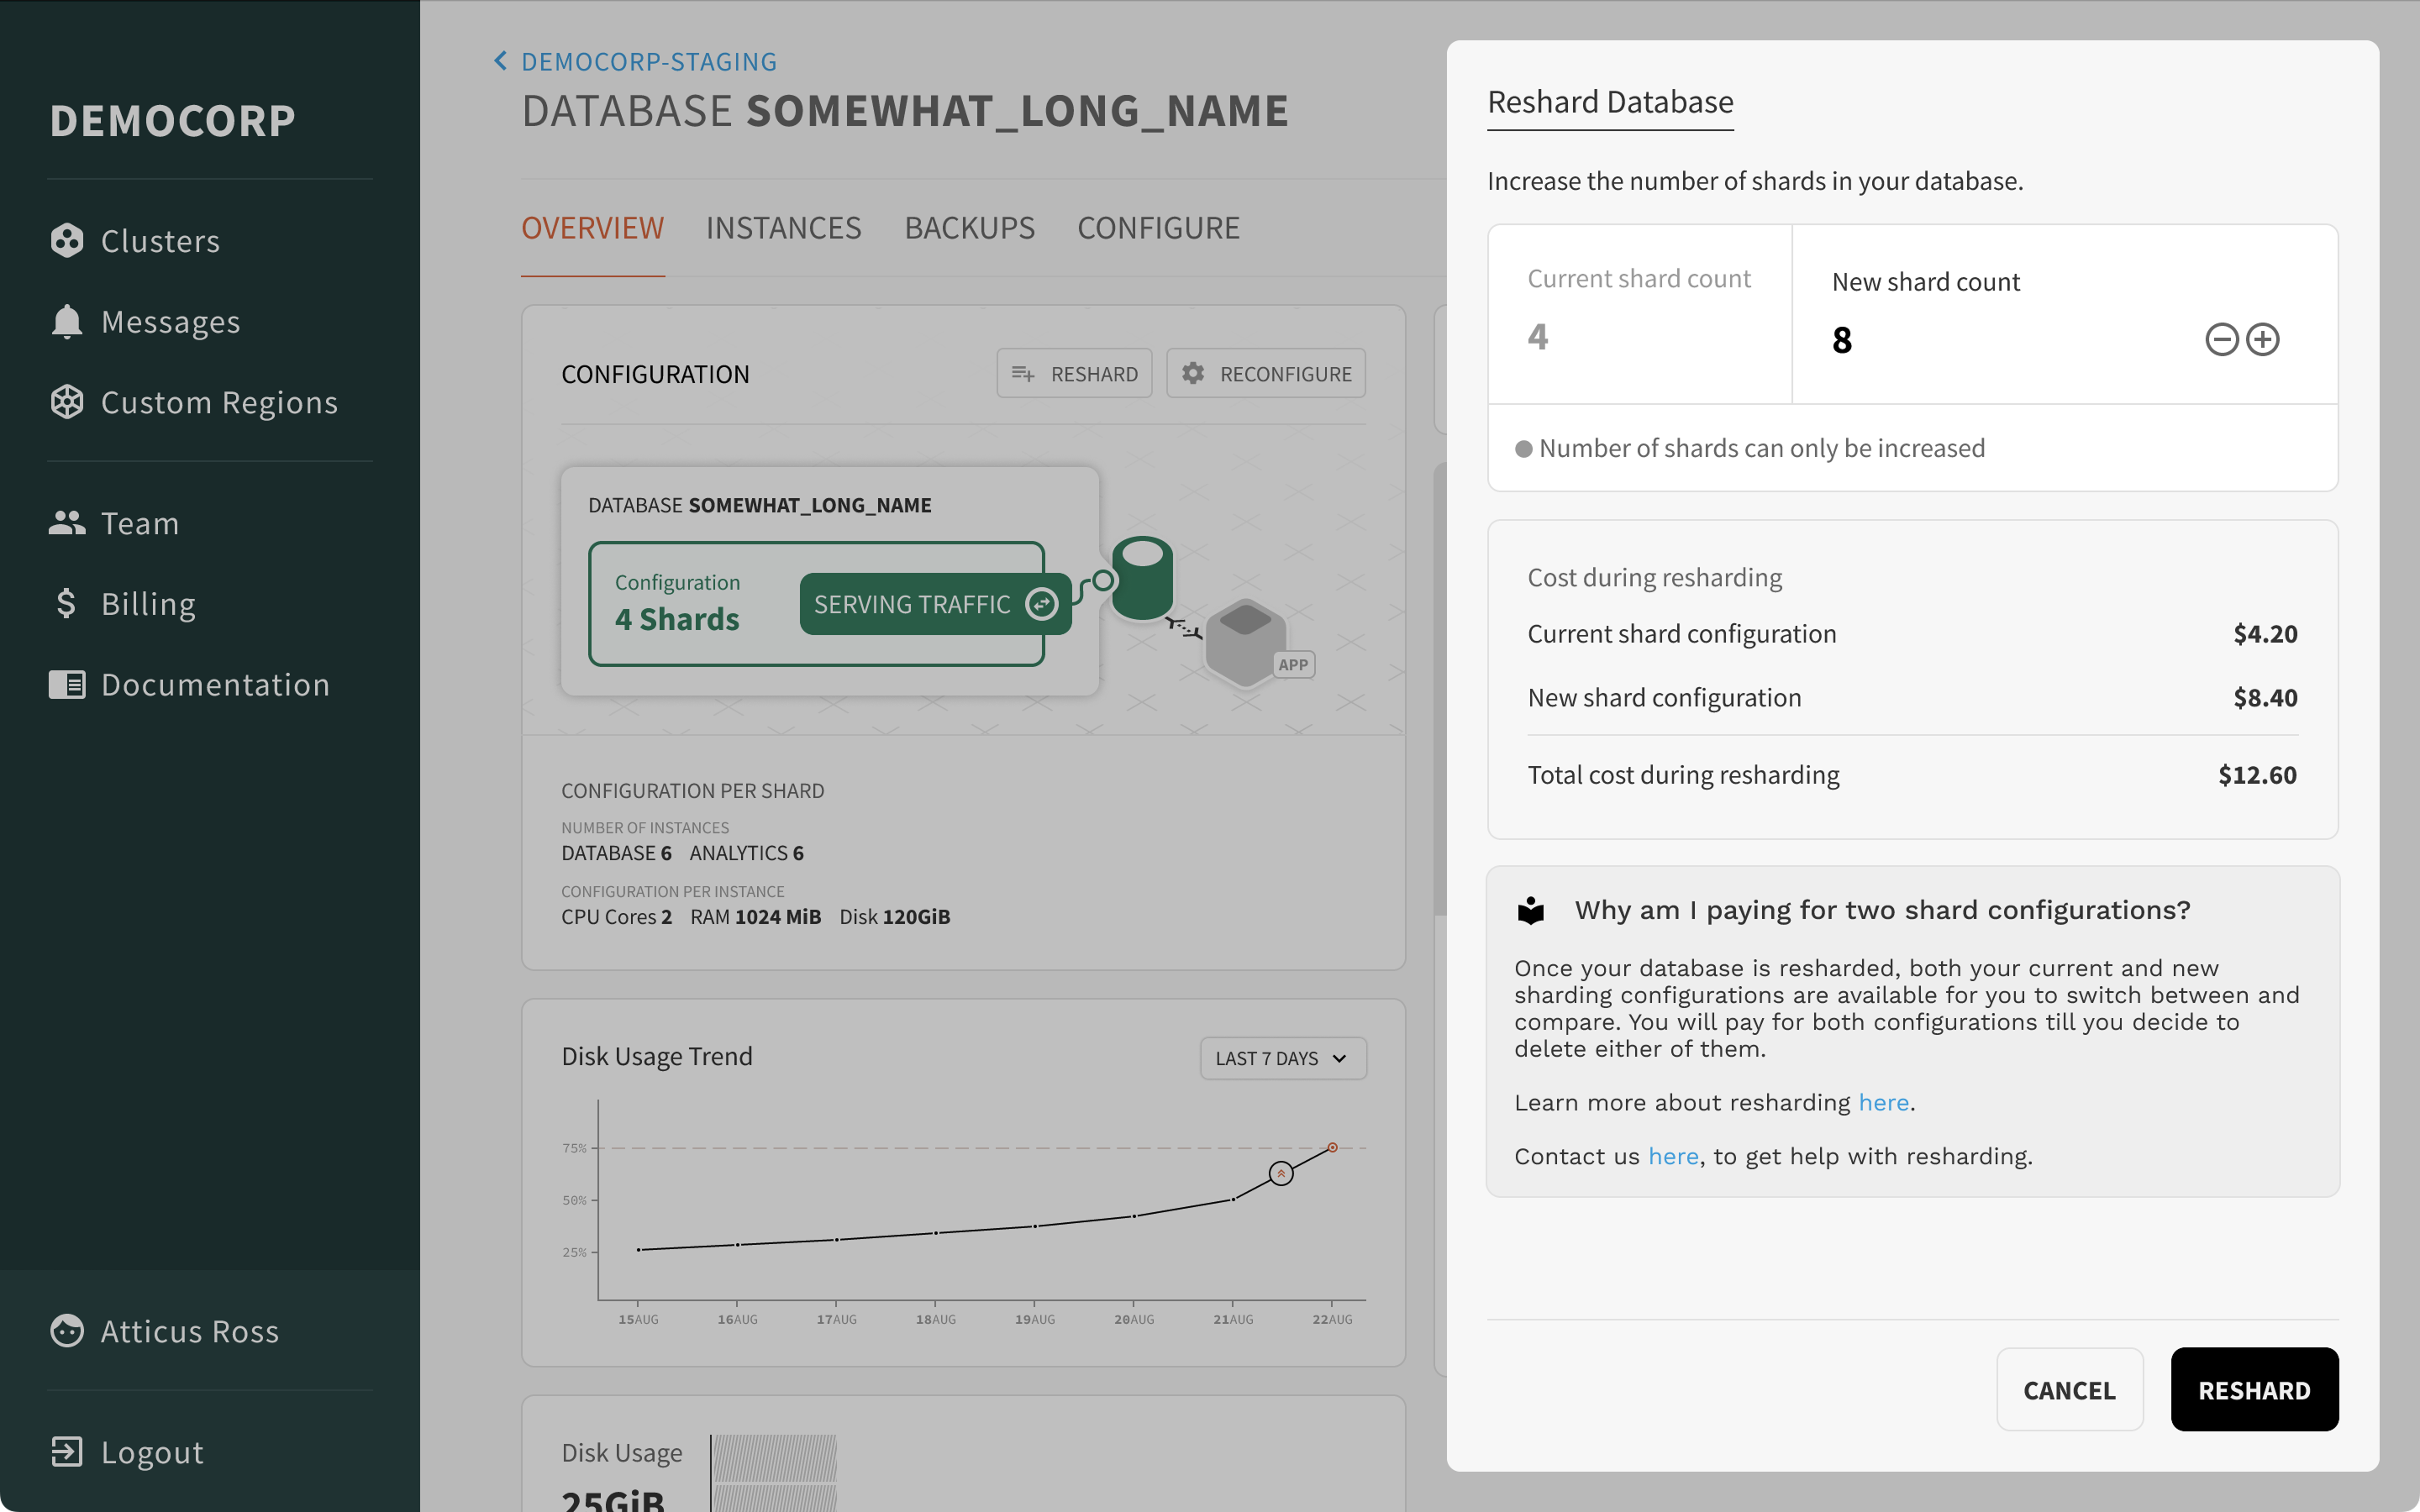Switch to the Instances tab
Viewport: 2420px width, 1512px height.
pos(783,228)
